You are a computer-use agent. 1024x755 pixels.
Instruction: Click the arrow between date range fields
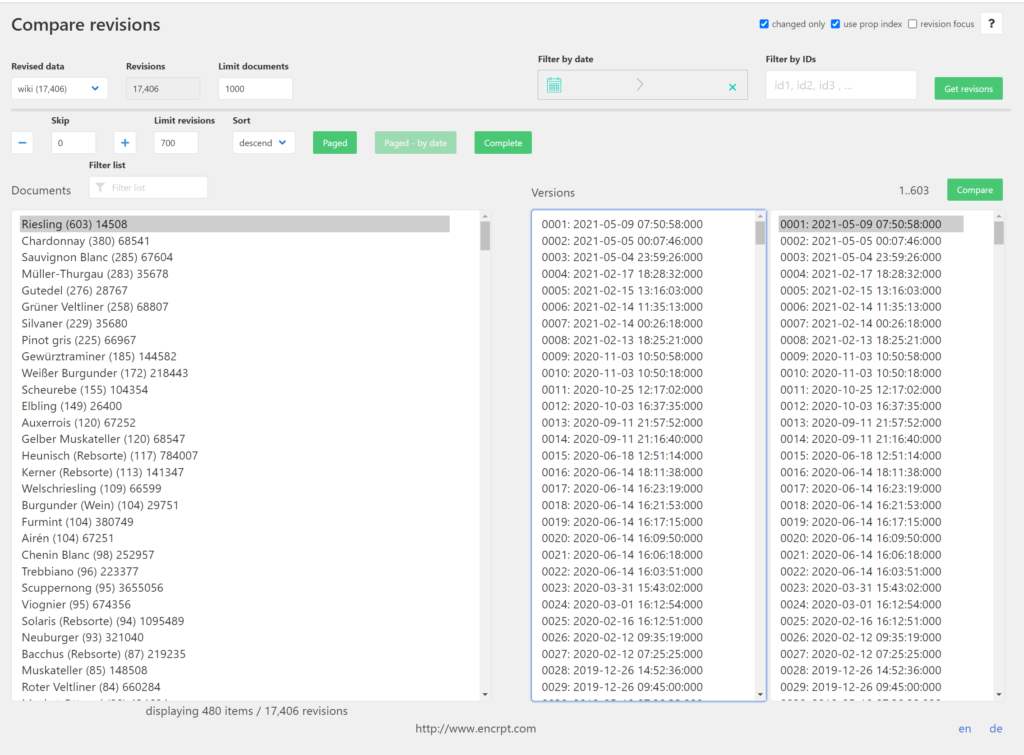pos(640,86)
